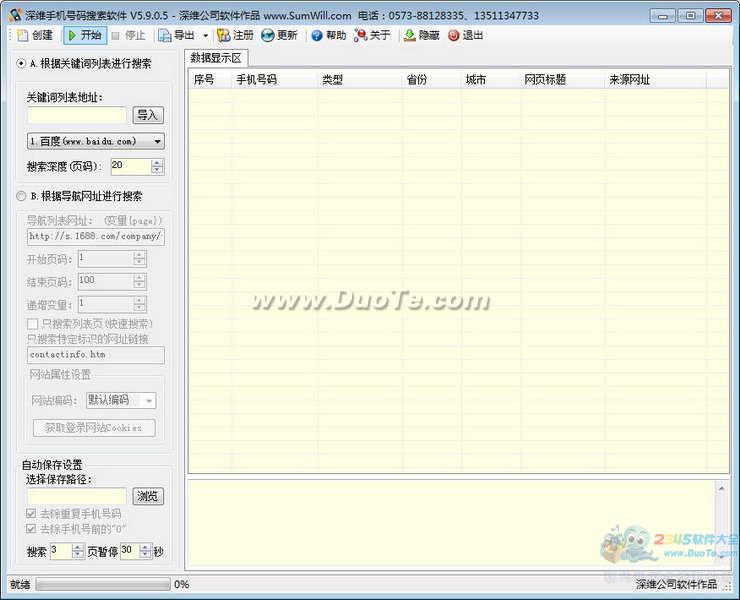740x600 pixels.
Task: Click the 停止 (Stop) toolbar button
Action: point(128,35)
